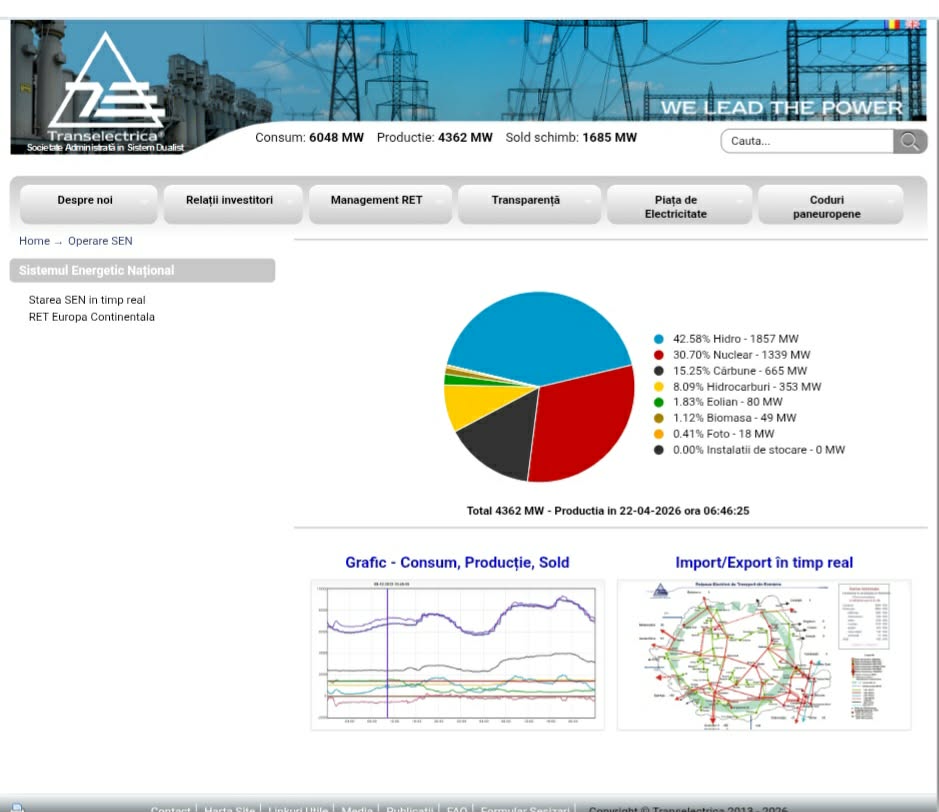This screenshot has height=812, width=939.
Task: Click the blue Hidro legend dot
Action: pyautogui.click(x=659, y=339)
